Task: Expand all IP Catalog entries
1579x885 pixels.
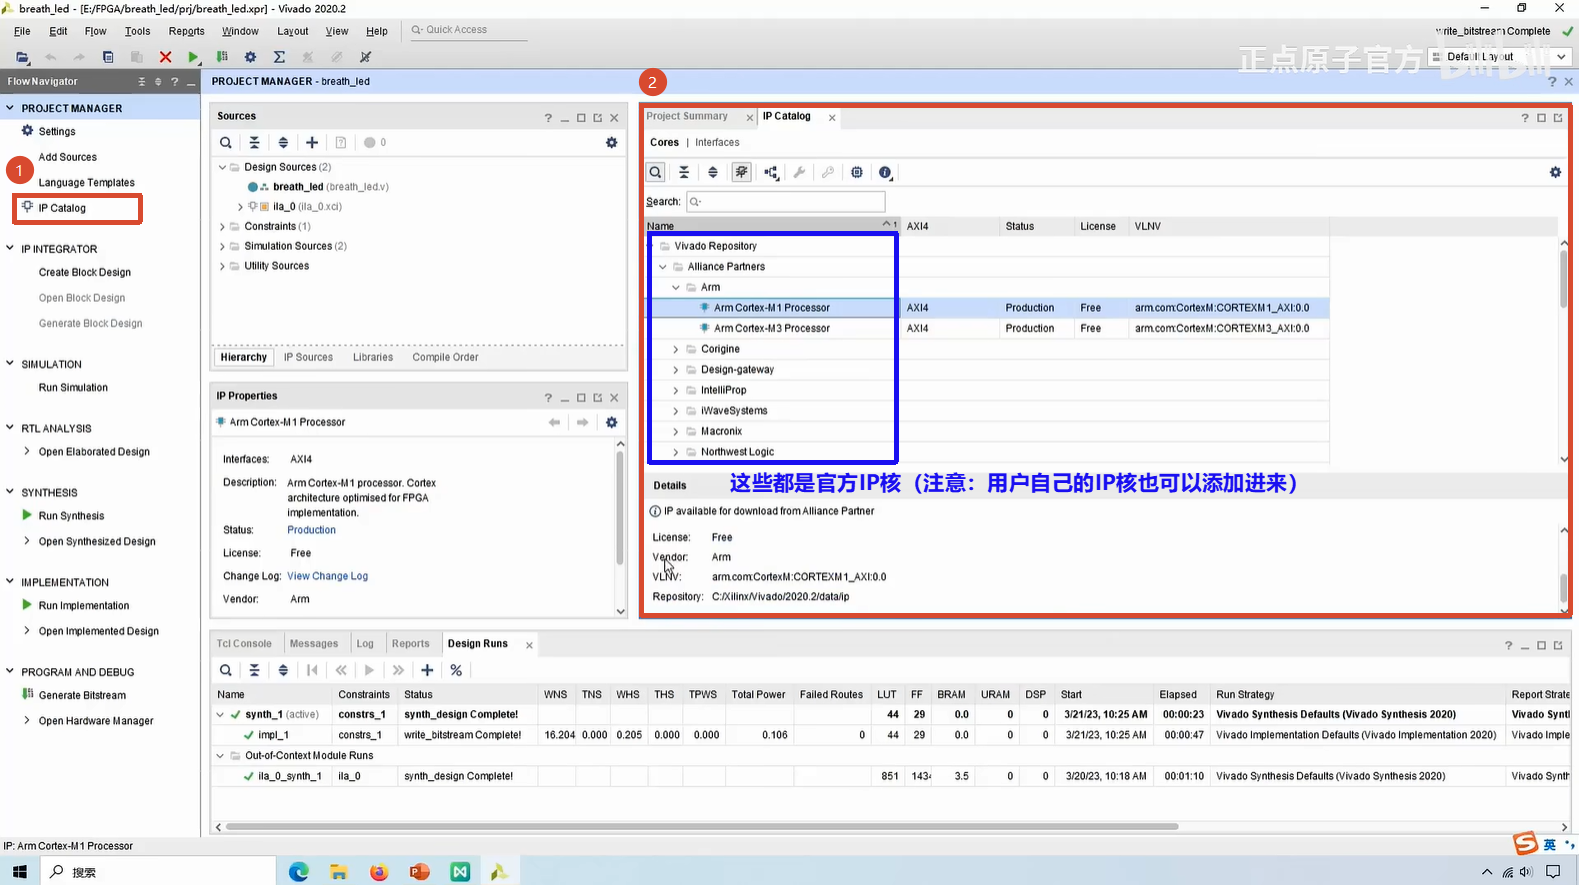Action: [x=713, y=172]
